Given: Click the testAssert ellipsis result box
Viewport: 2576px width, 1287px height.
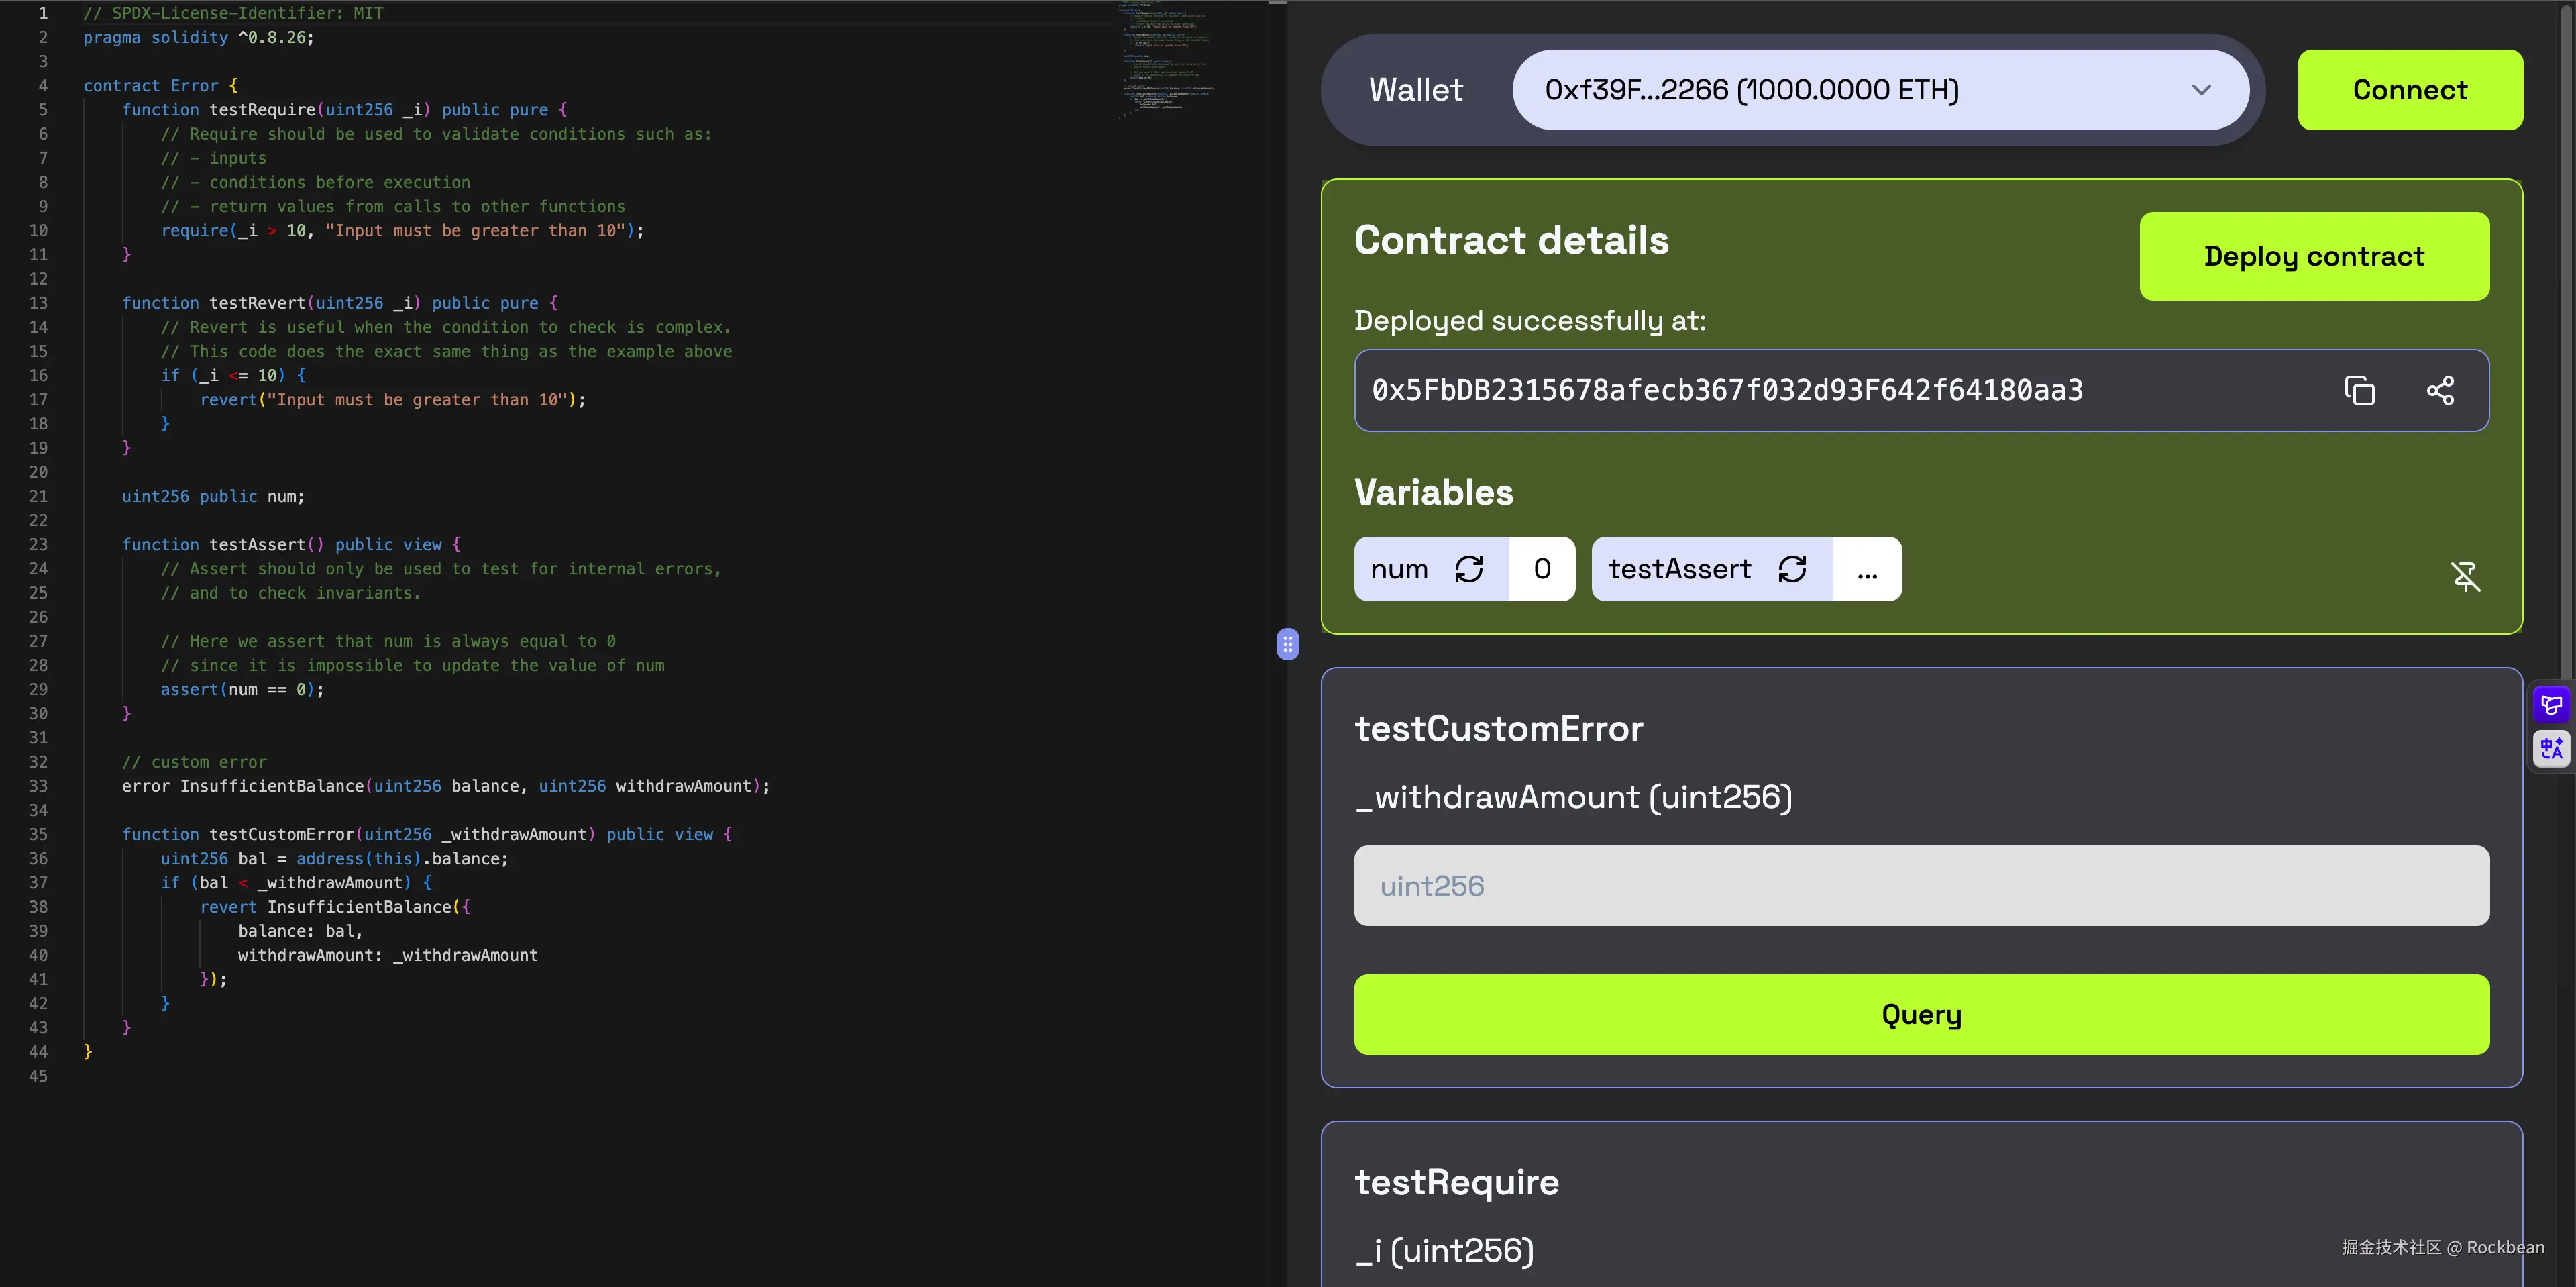Looking at the screenshot, I should [1867, 569].
